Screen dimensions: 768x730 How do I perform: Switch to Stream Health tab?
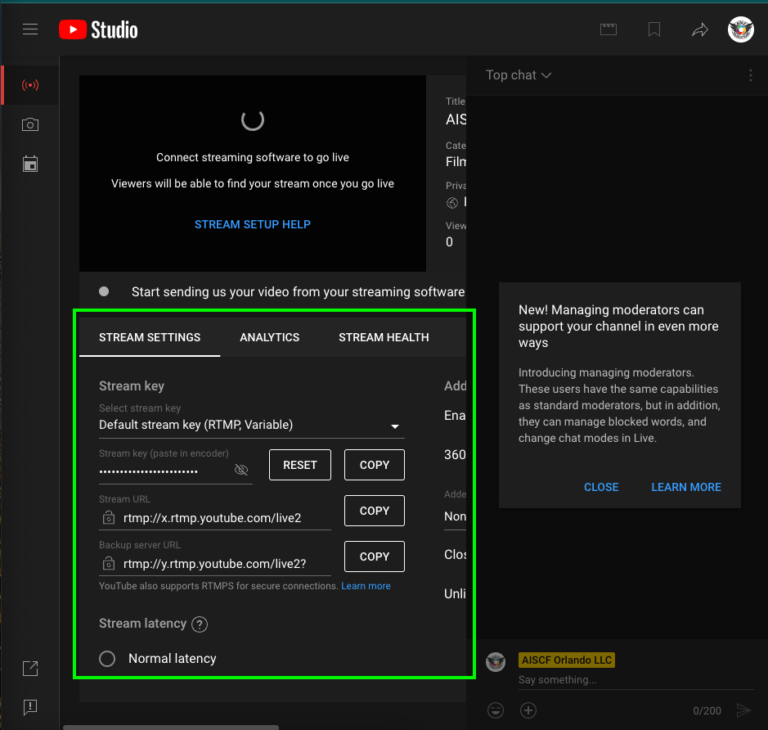coord(384,337)
